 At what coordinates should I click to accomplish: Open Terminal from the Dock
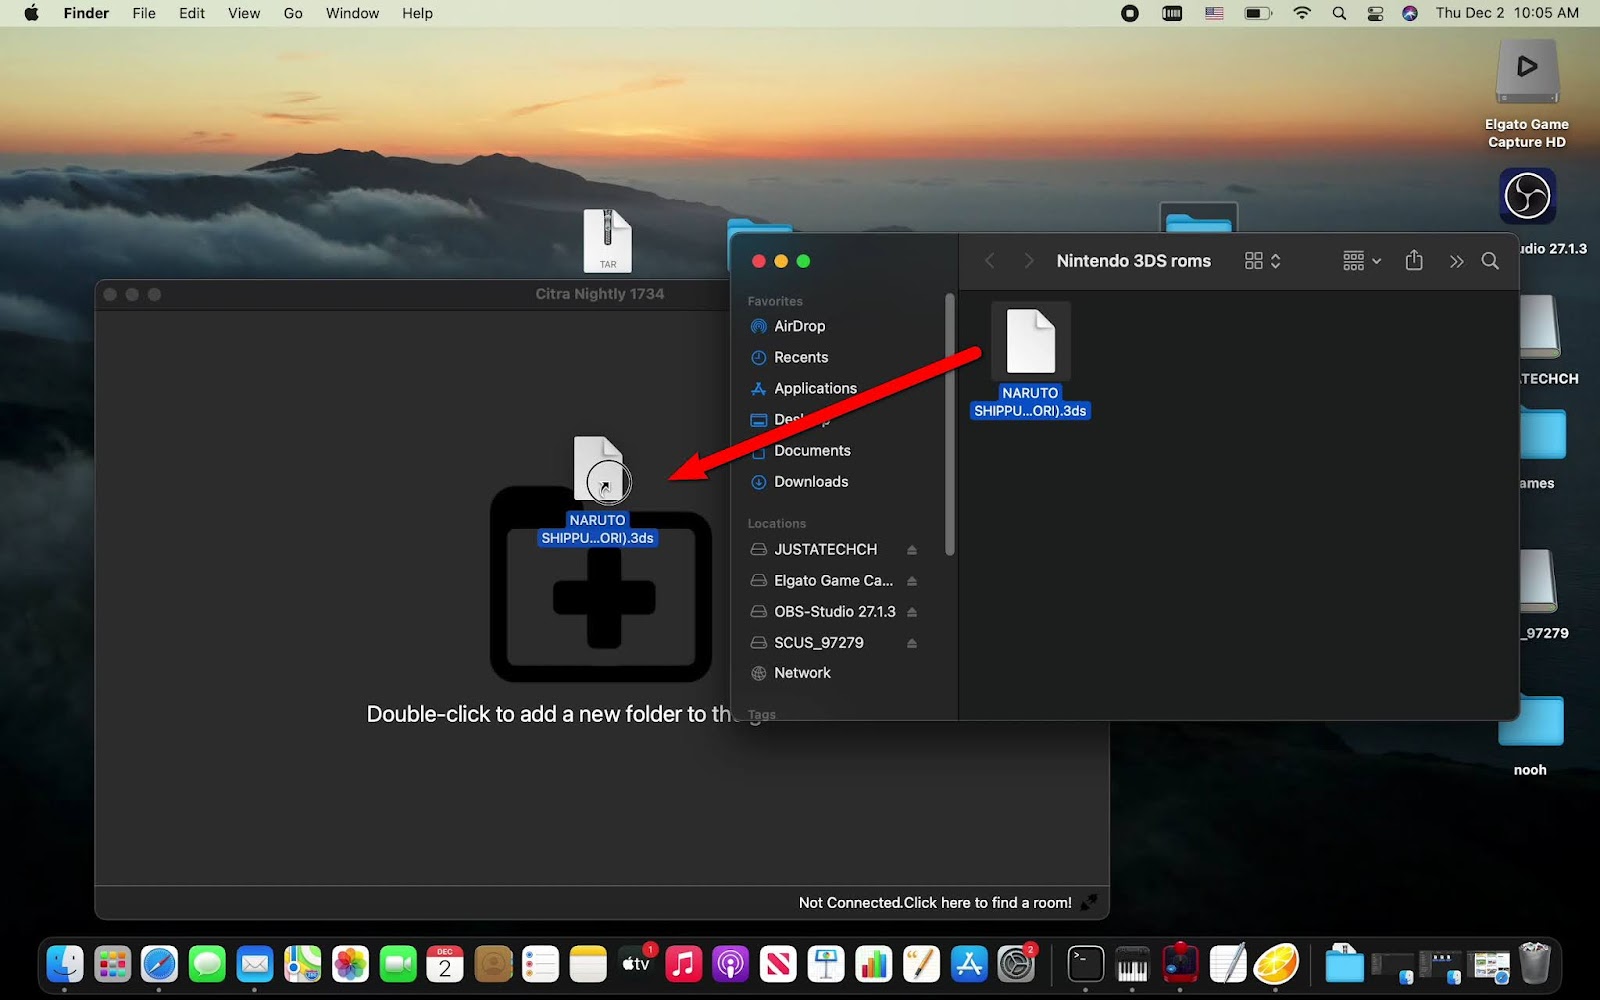1085,965
